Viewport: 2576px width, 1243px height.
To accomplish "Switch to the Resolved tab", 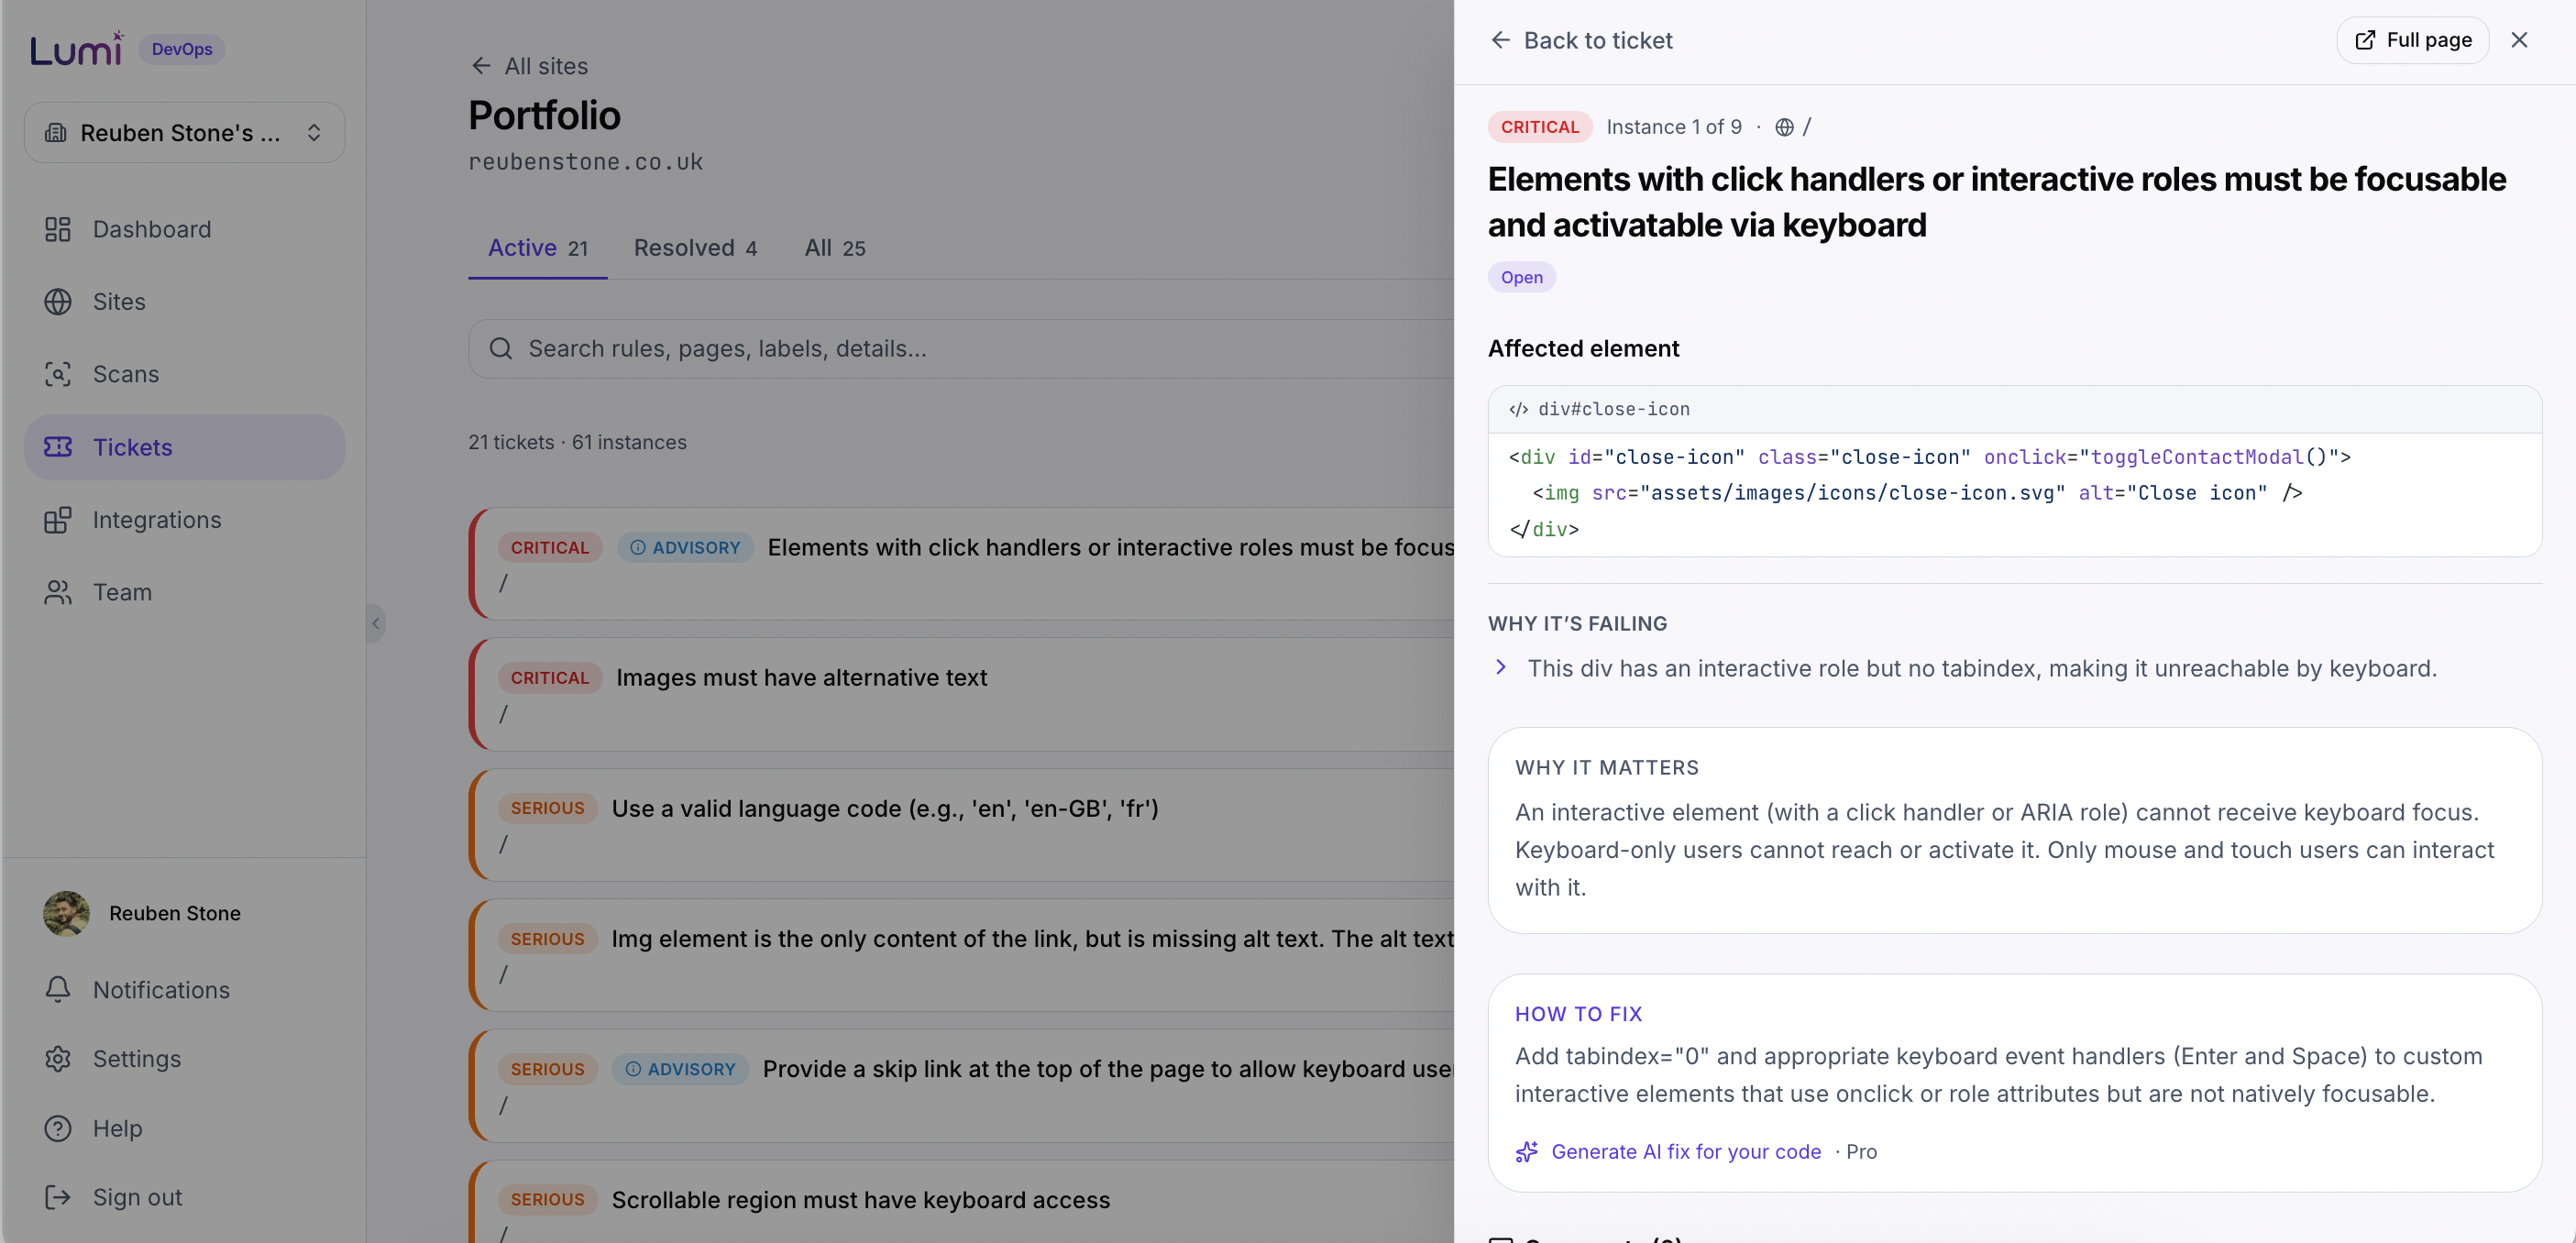I will 696,248.
